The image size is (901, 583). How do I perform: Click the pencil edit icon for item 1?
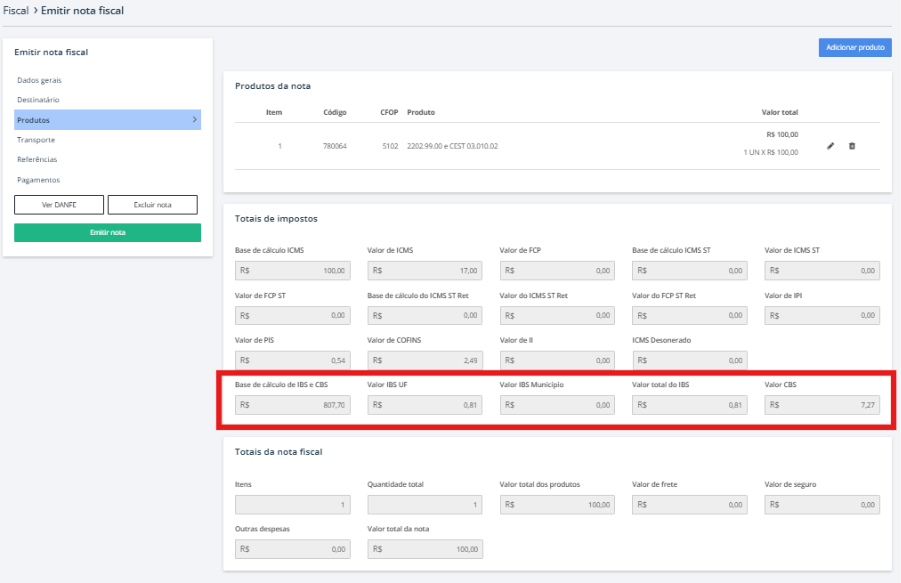[831, 146]
